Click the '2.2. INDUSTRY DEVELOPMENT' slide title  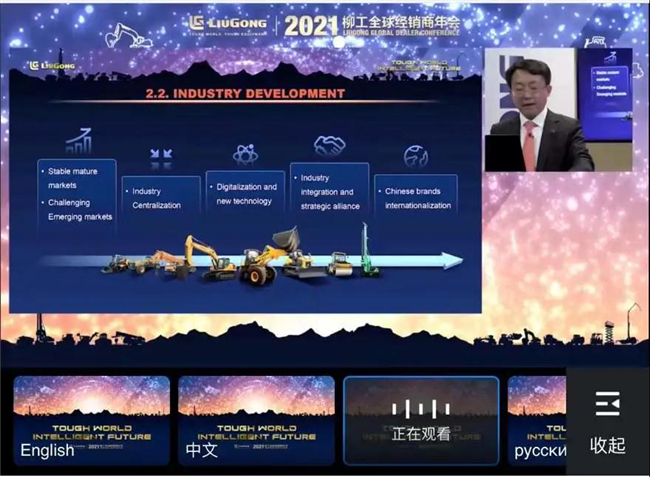pyautogui.click(x=245, y=94)
